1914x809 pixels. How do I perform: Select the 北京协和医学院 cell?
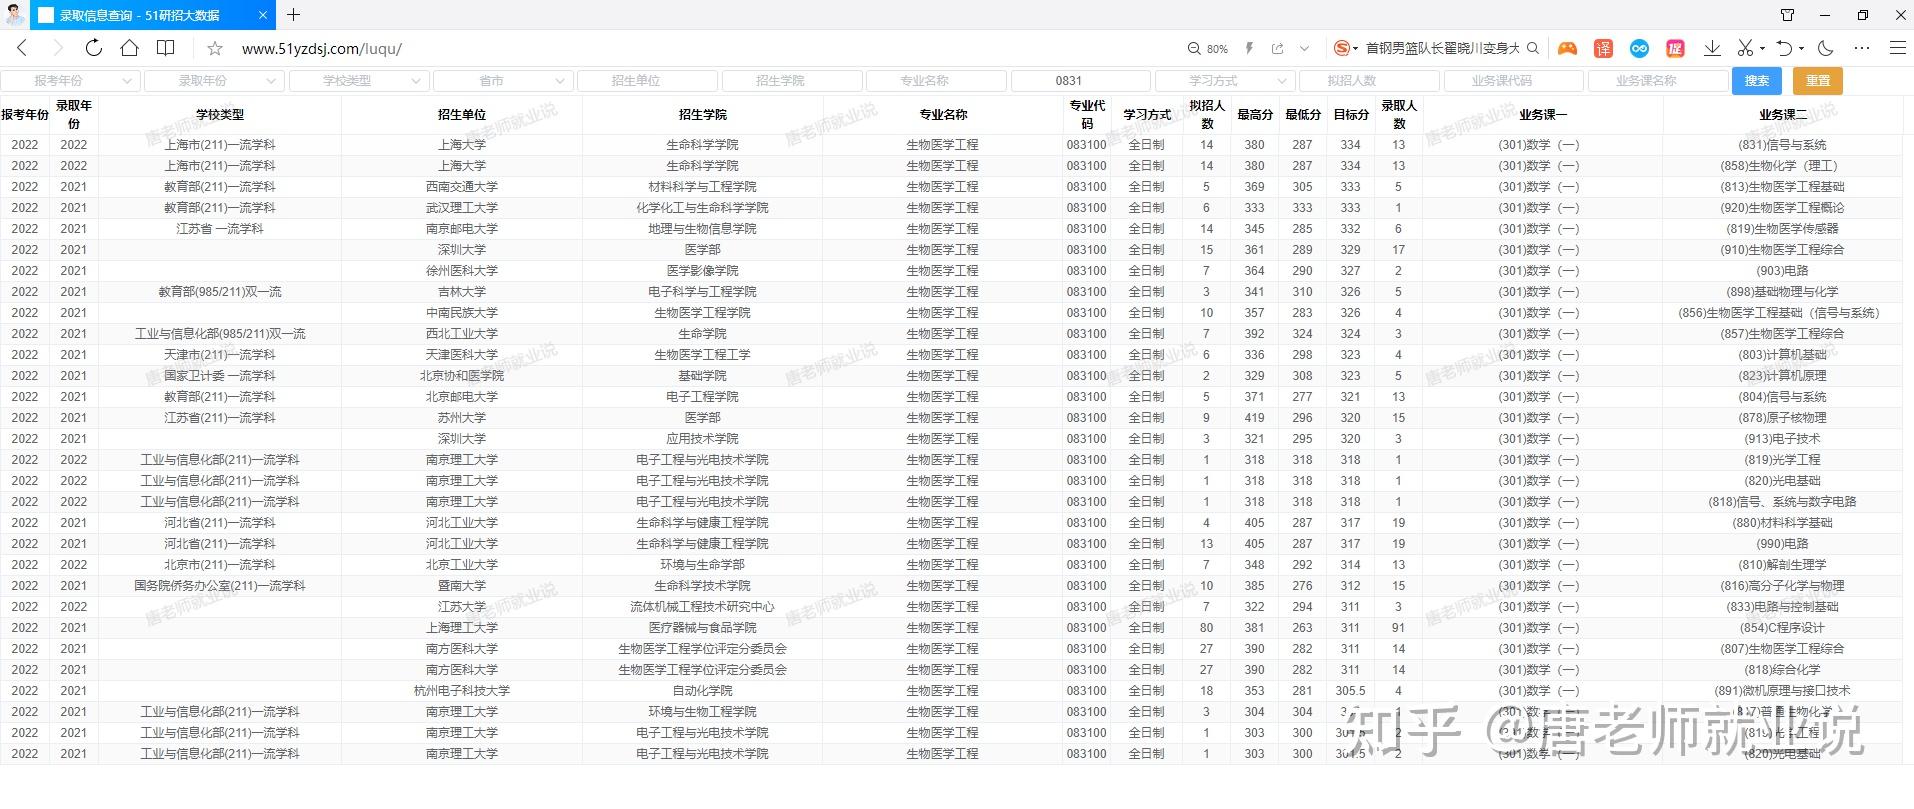(462, 376)
